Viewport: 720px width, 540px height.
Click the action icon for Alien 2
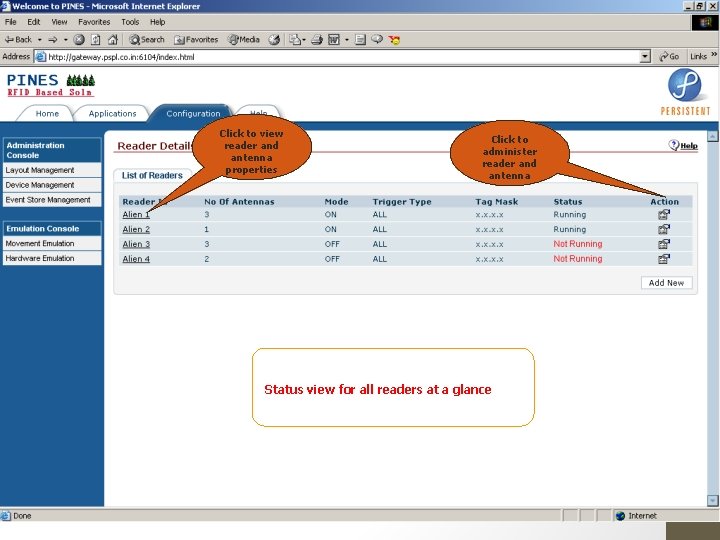(664, 229)
